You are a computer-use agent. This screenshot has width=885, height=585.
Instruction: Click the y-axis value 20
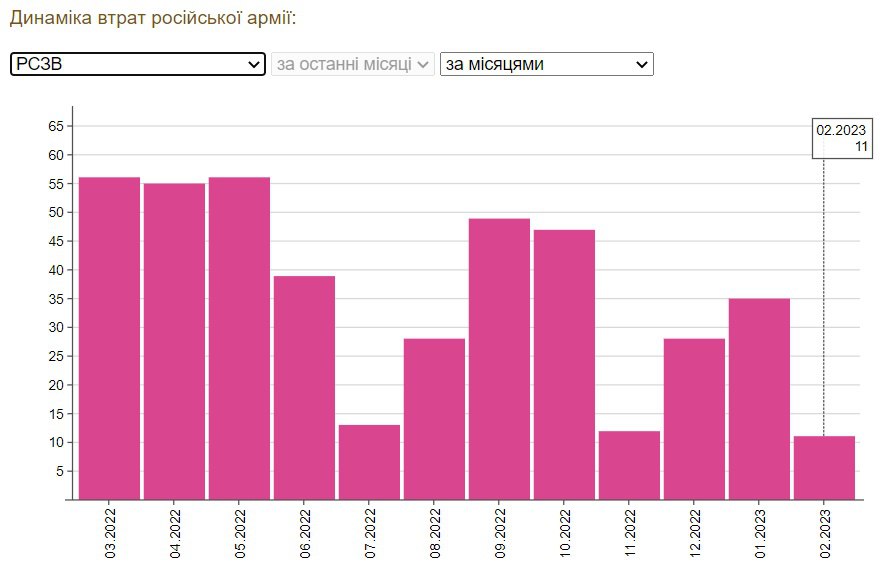(x=56, y=385)
